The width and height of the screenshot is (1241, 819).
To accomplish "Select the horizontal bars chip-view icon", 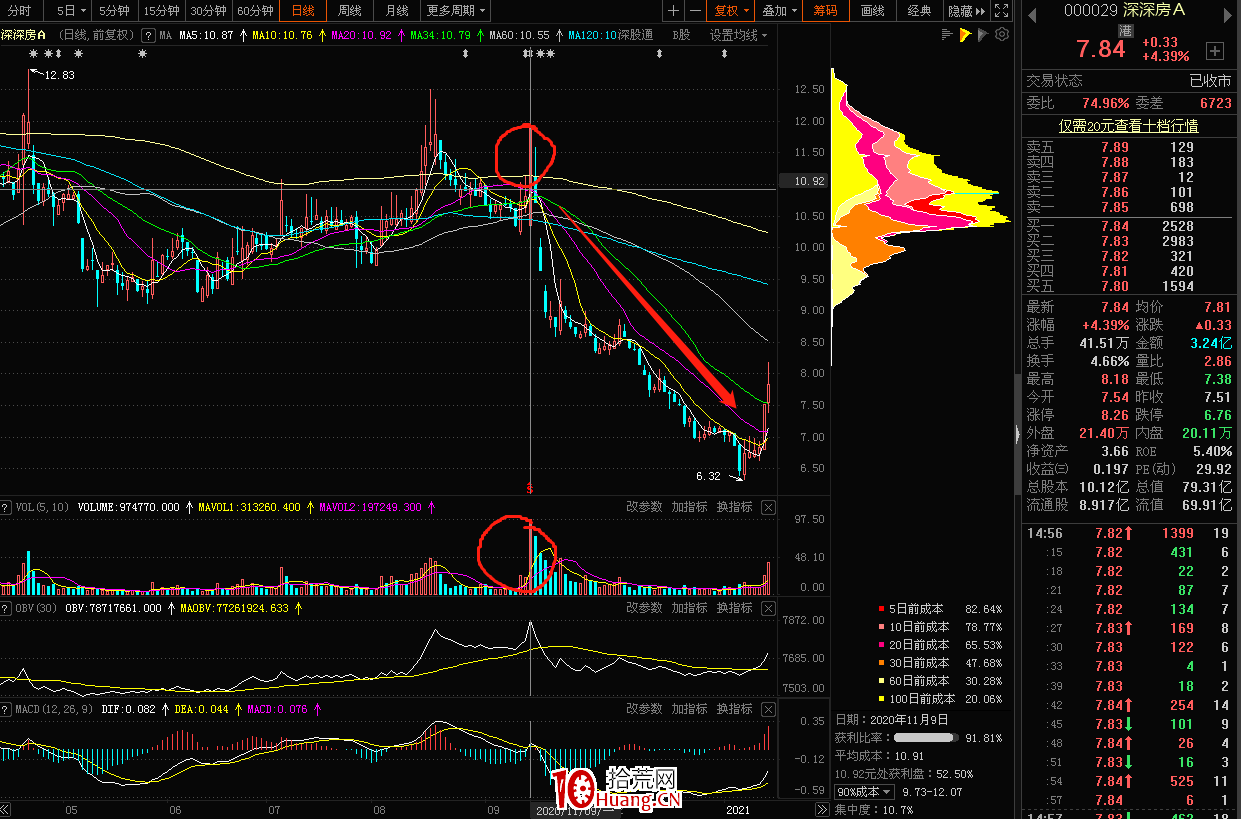I will tap(947, 35).
